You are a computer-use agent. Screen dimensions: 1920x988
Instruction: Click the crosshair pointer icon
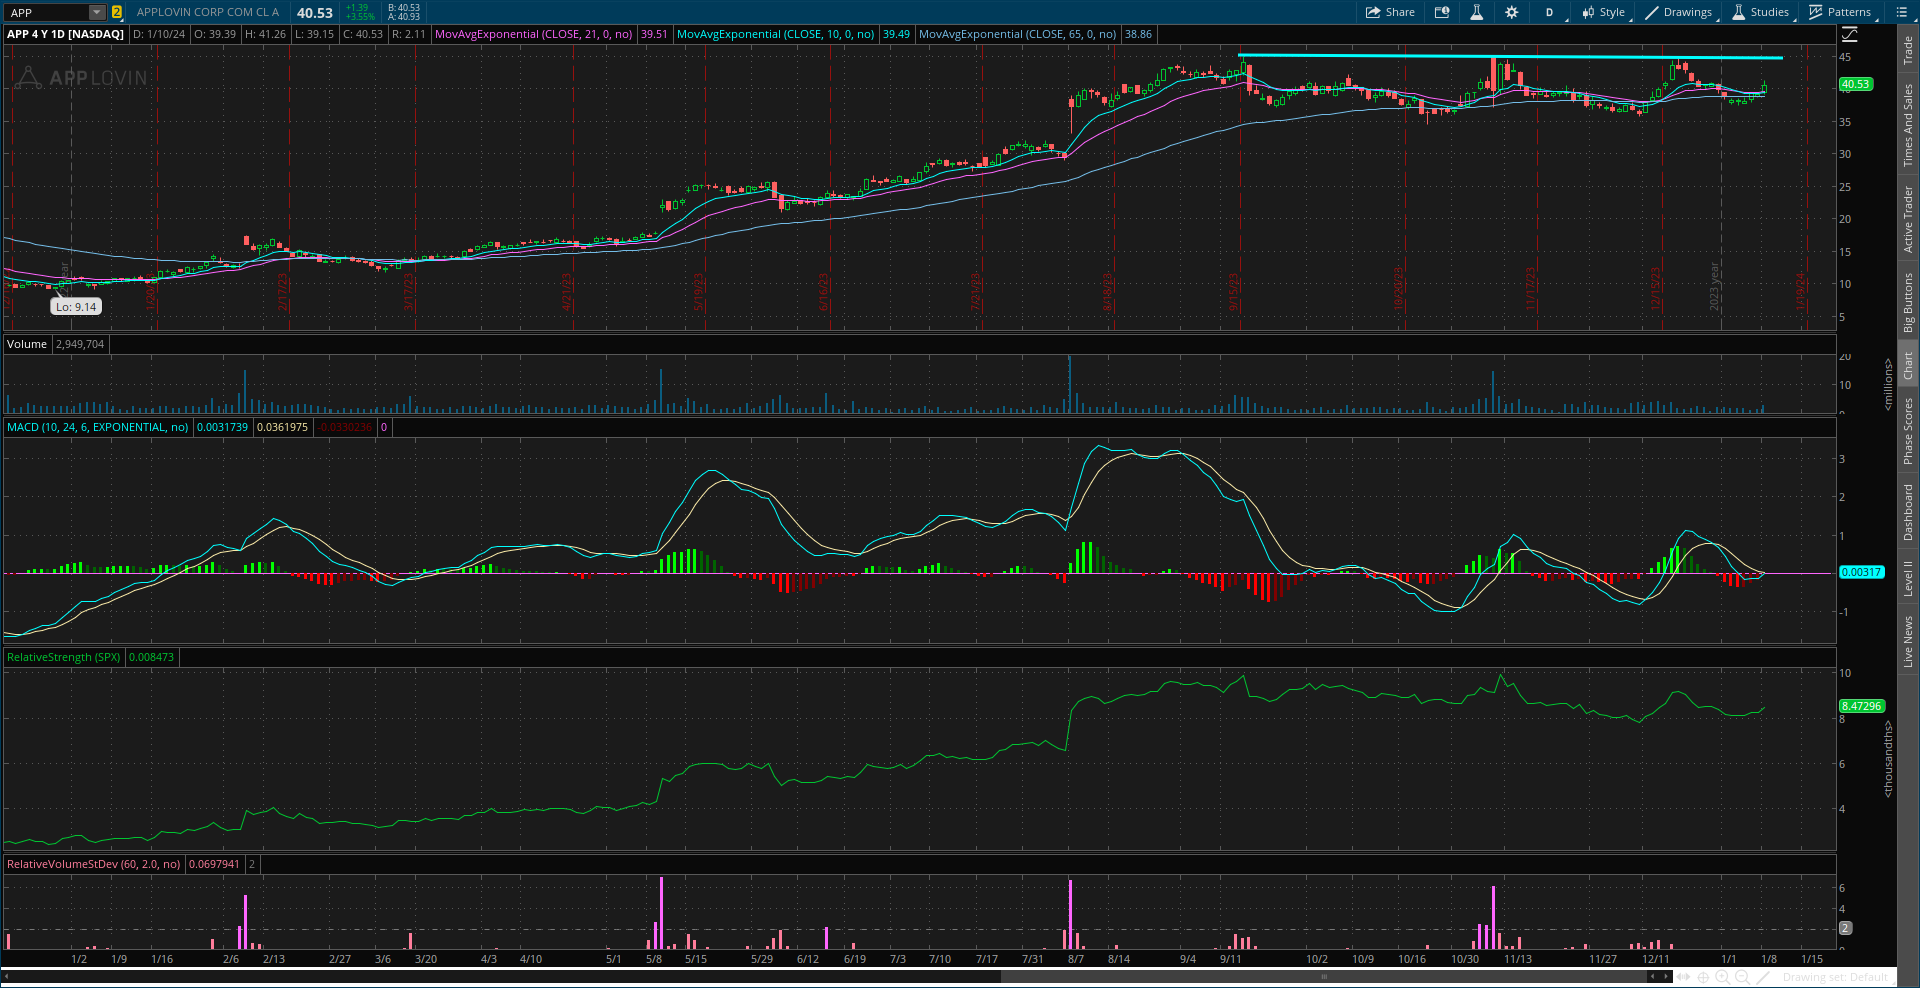(x=1703, y=977)
